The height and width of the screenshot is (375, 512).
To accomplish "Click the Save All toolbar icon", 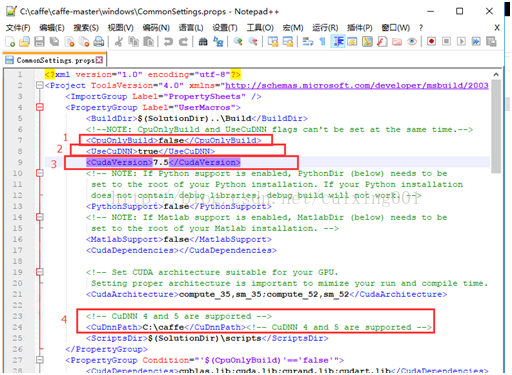I will click(54, 42).
